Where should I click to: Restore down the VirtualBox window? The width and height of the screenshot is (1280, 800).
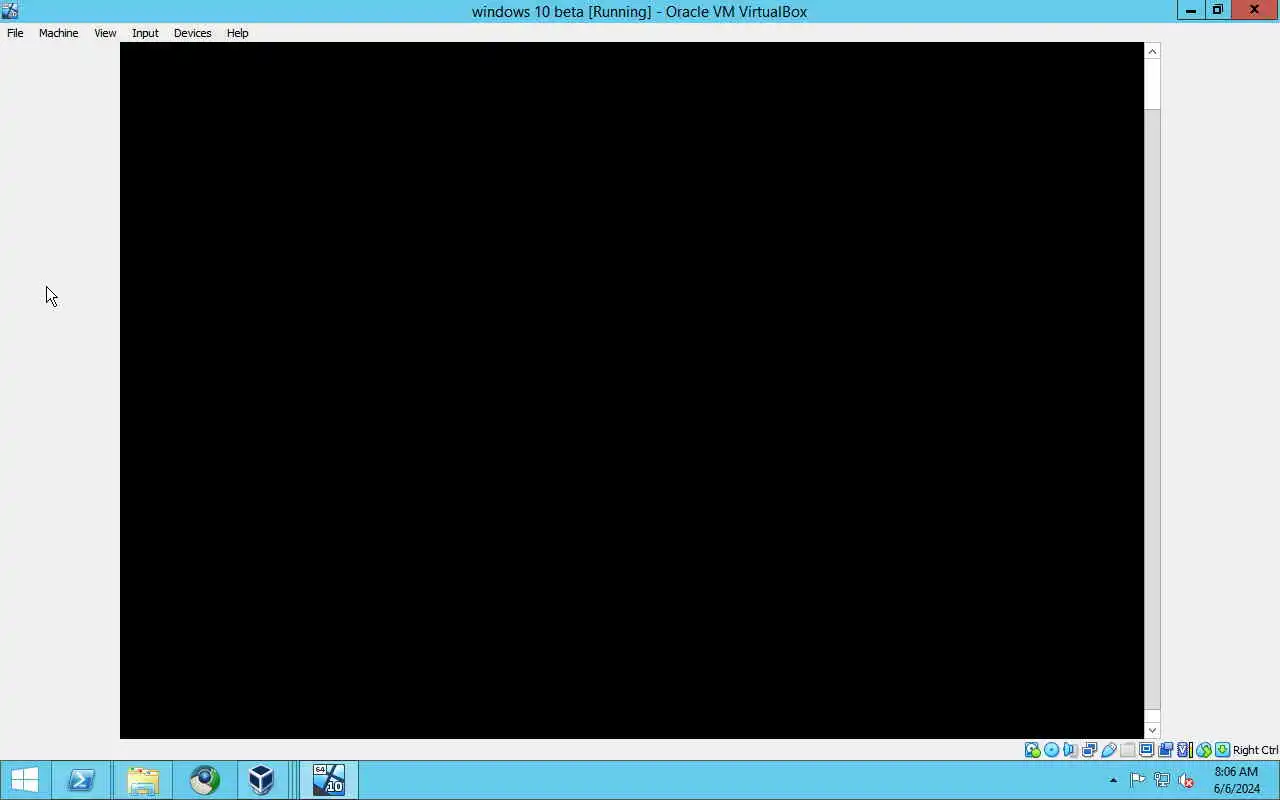(1217, 10)
